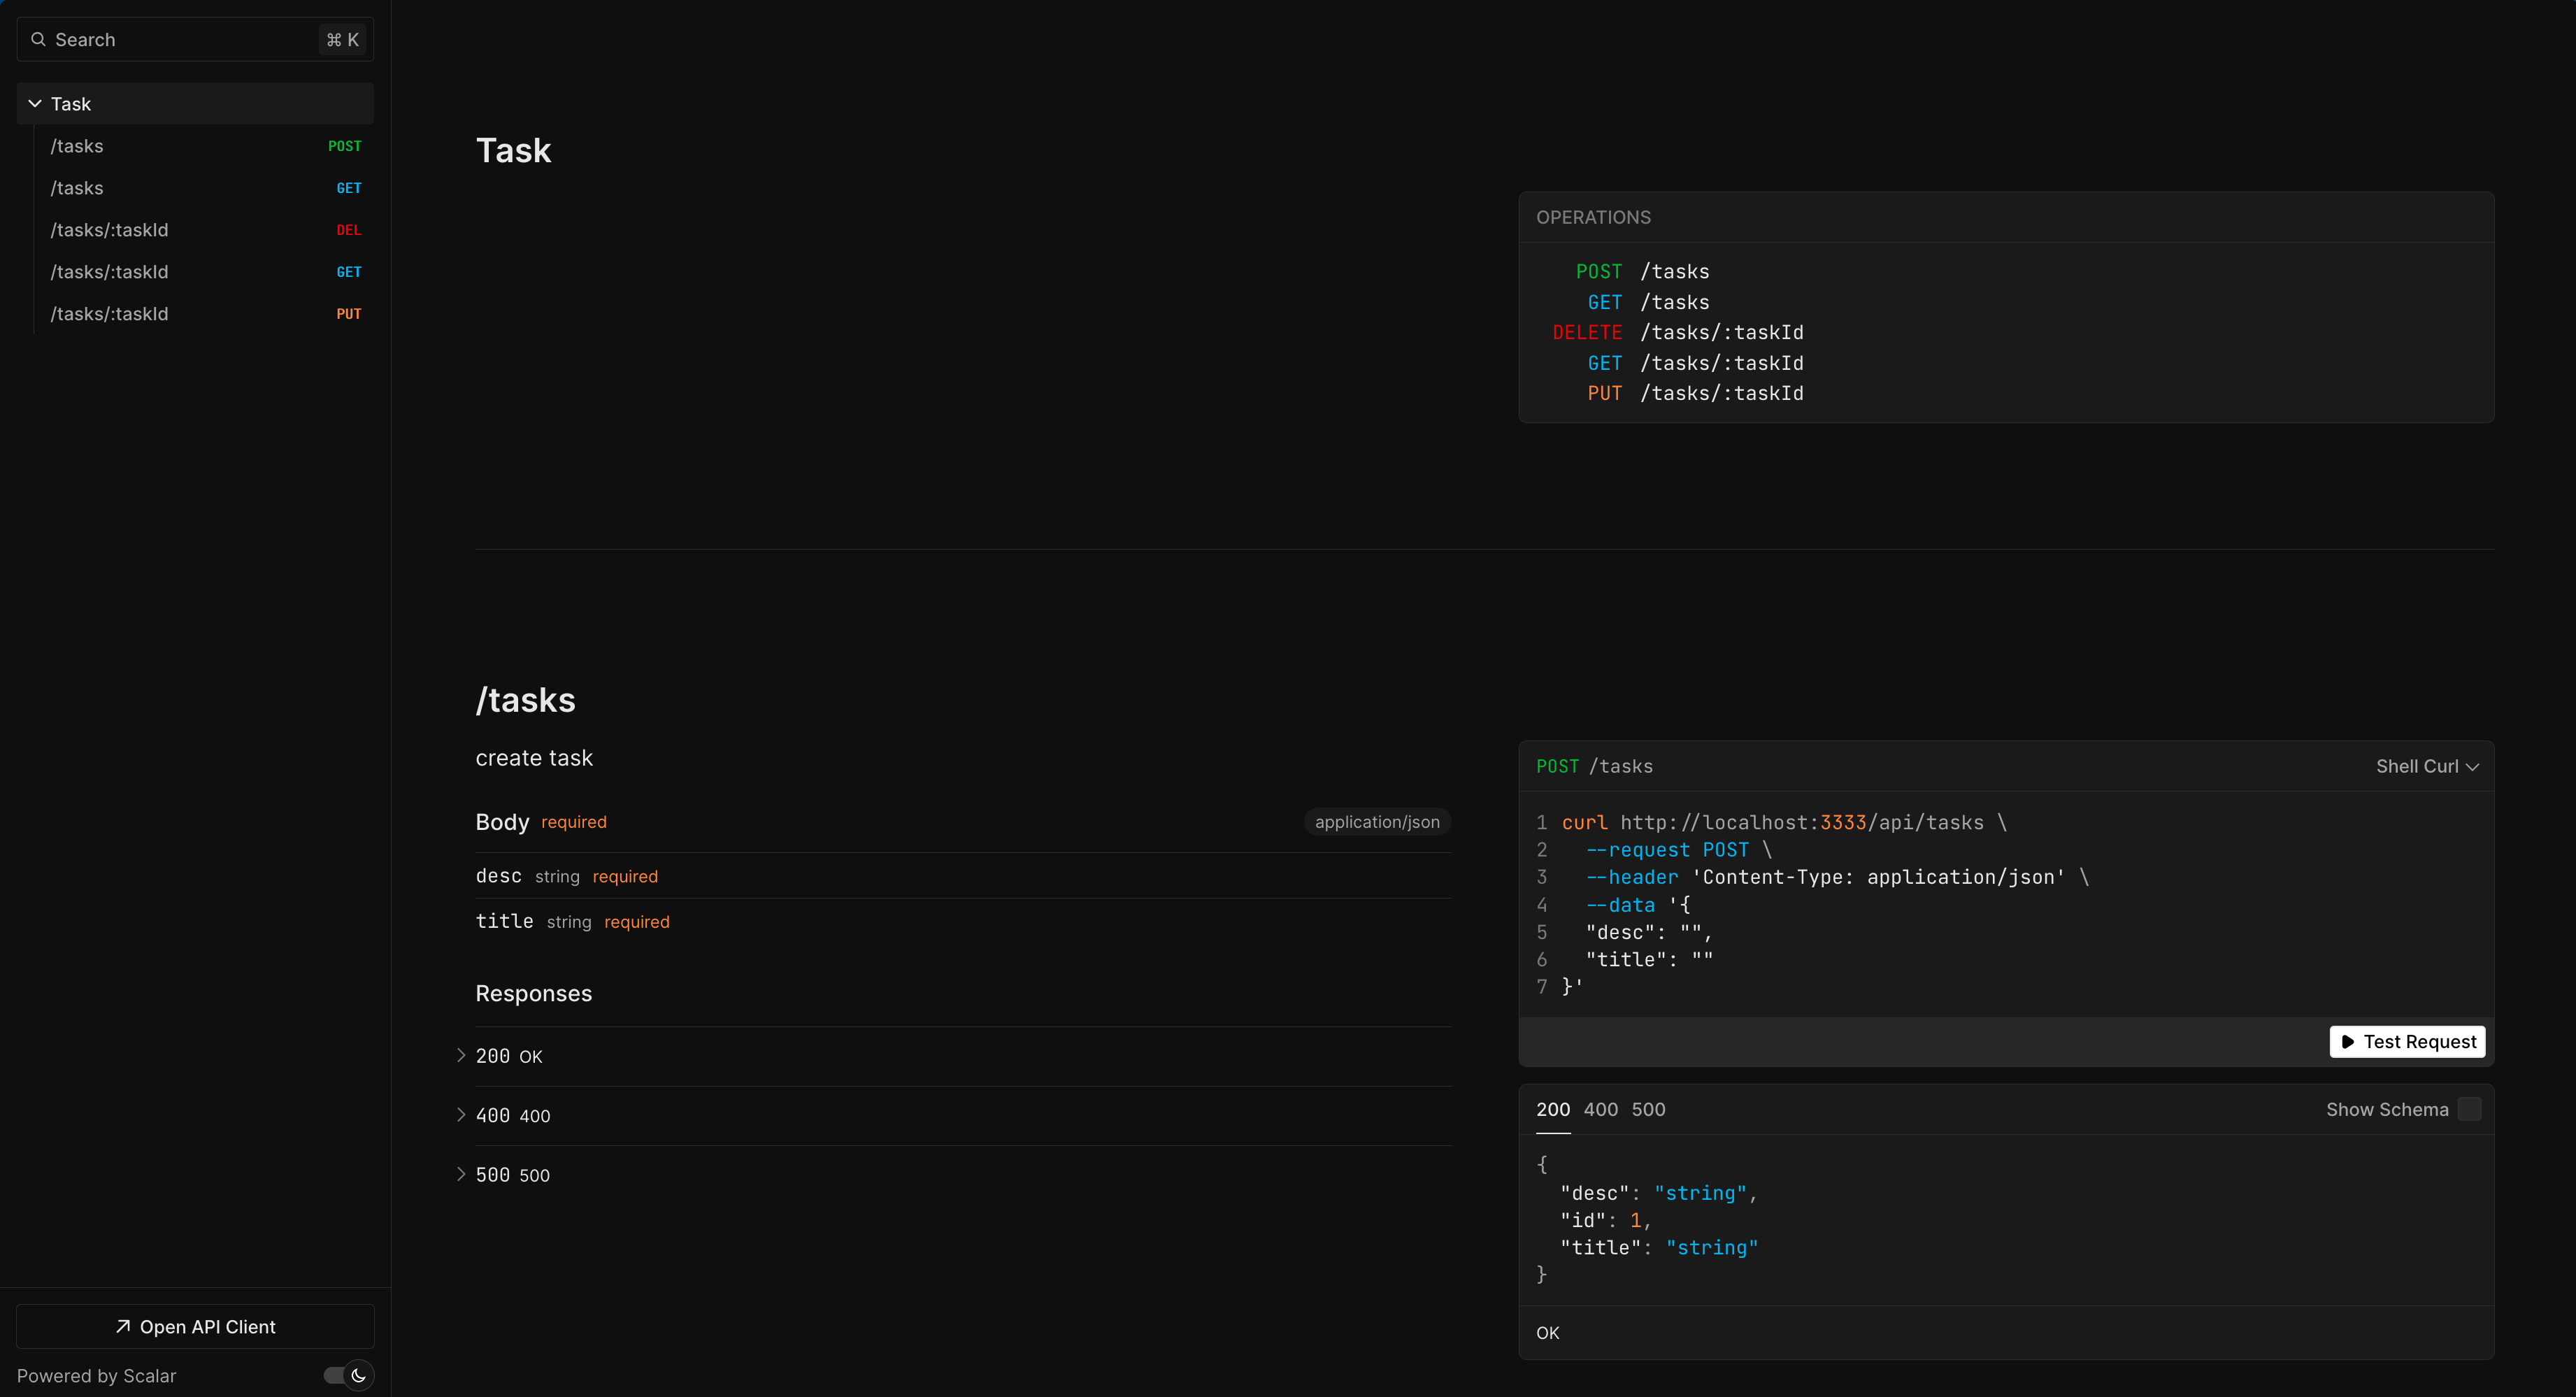The width and height of the screenshot is (2576, 1397).
Task: Switch to the 500 response tab
Action: point(1647,1109)
